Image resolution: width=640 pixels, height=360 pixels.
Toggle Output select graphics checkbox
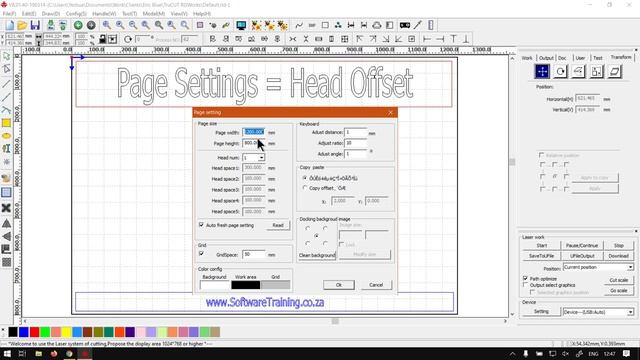525,285
